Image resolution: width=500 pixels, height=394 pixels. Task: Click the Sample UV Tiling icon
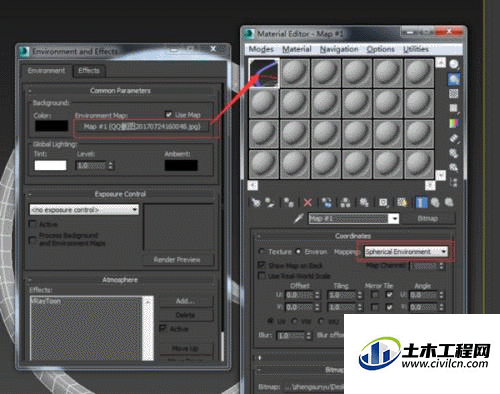coord(454,108)
